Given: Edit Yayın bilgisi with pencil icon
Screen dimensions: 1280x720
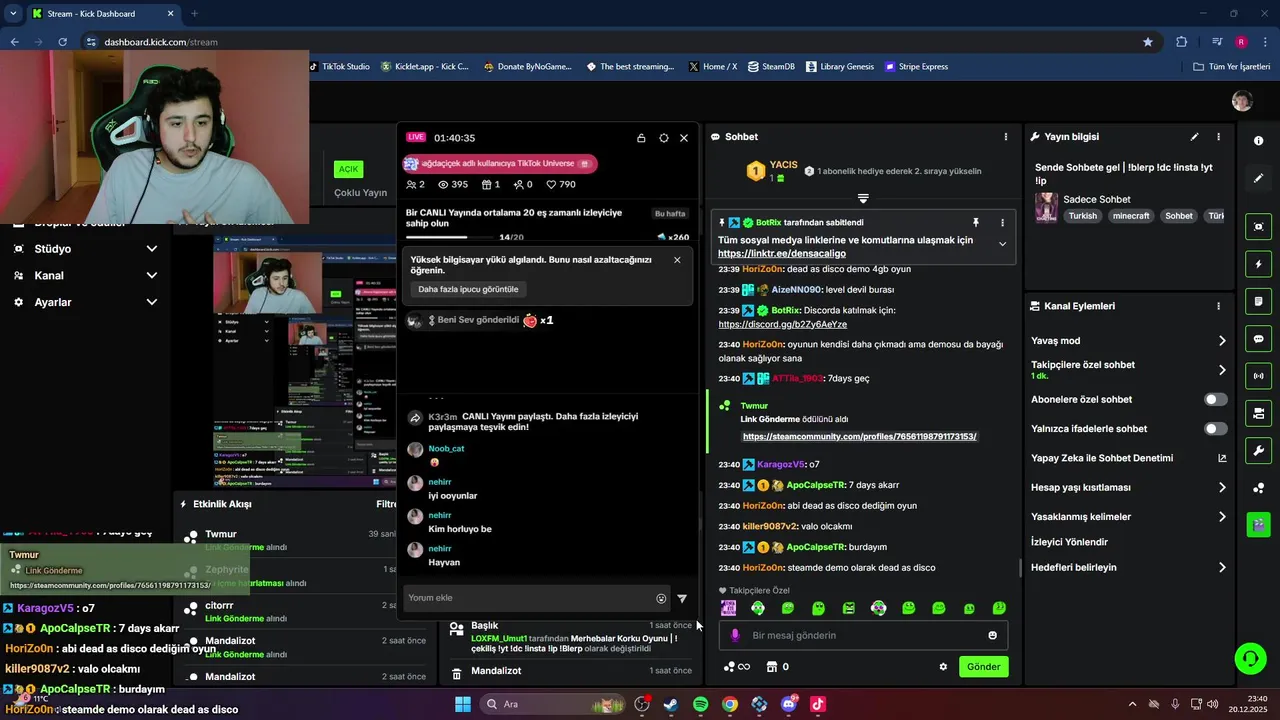Looking at the screenshot, I should coord(1194,137).
